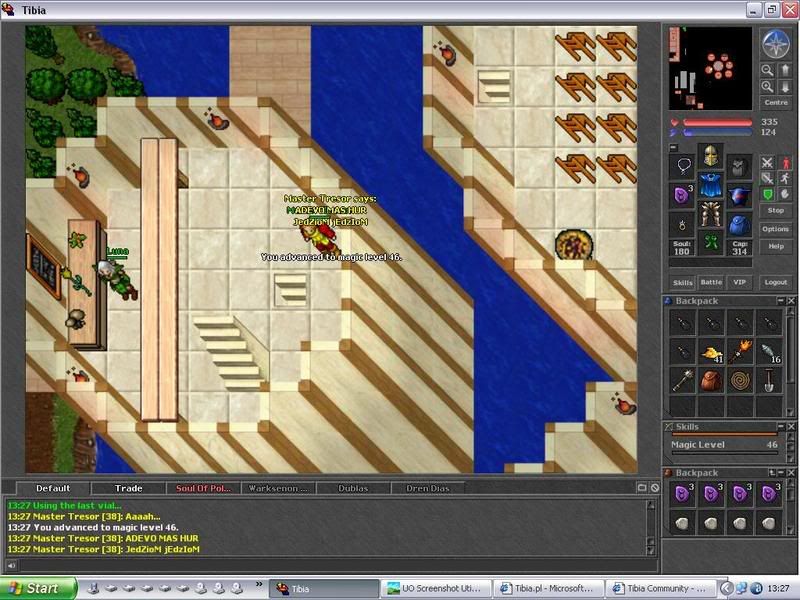
Task: Select the mace in Backpack
Action: (x=683, y=381)
